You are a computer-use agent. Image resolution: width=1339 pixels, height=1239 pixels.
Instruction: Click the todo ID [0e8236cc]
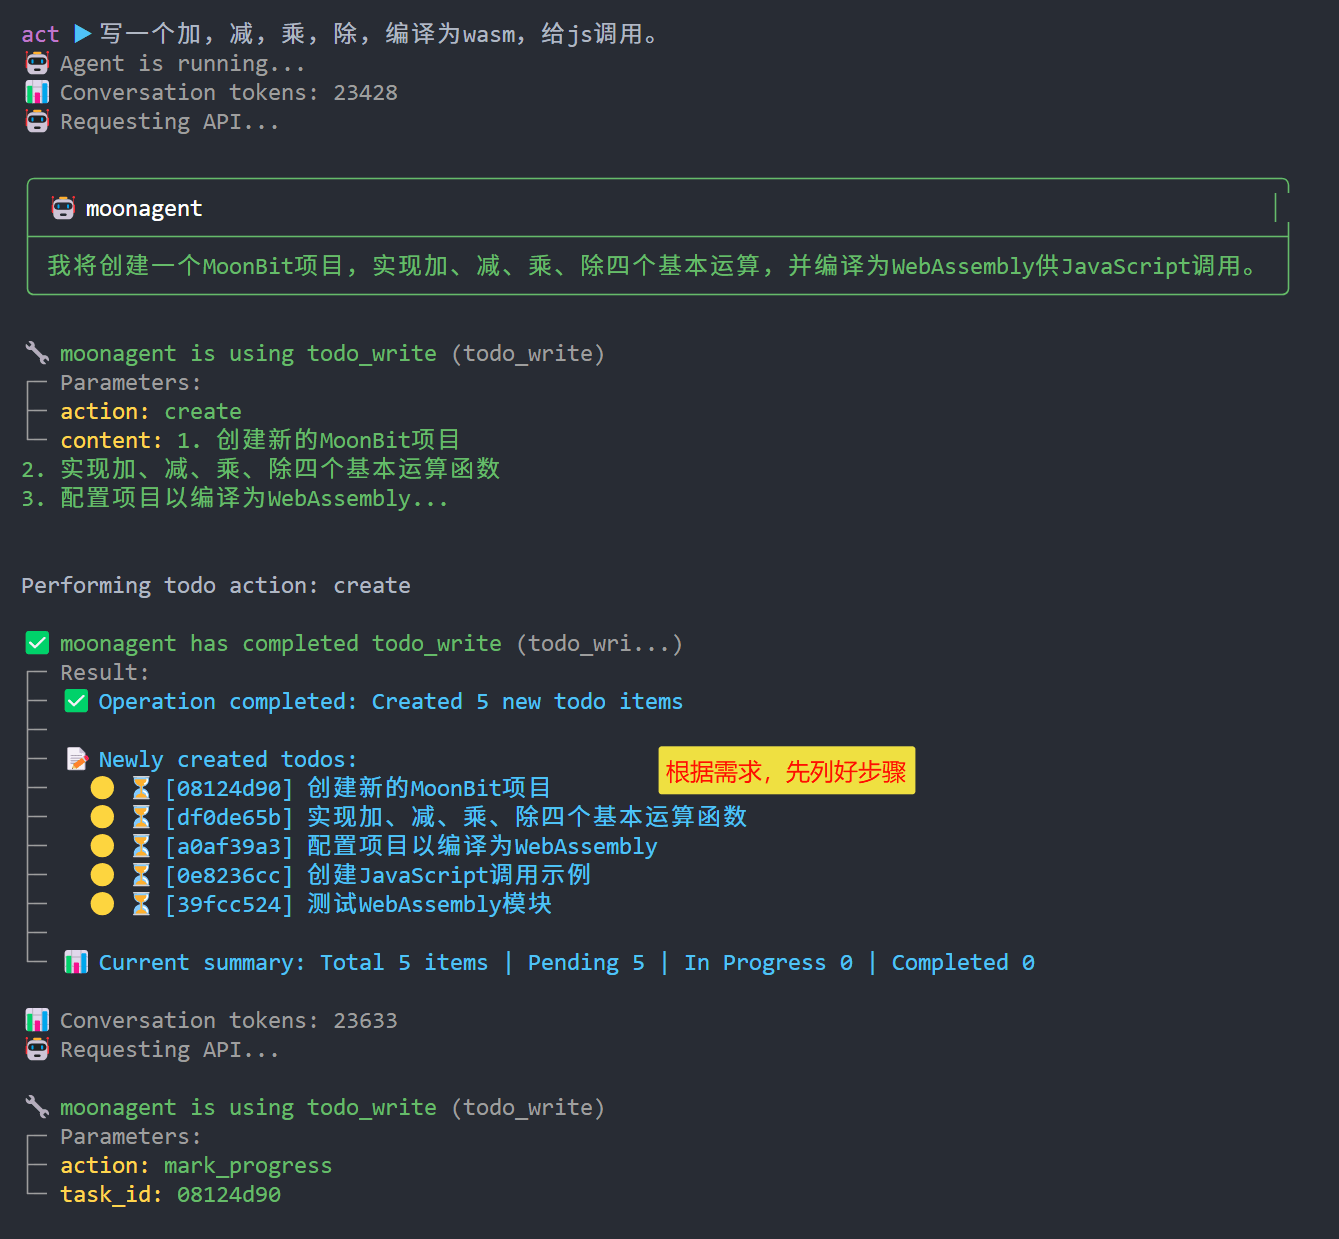(x=229, y=875)
